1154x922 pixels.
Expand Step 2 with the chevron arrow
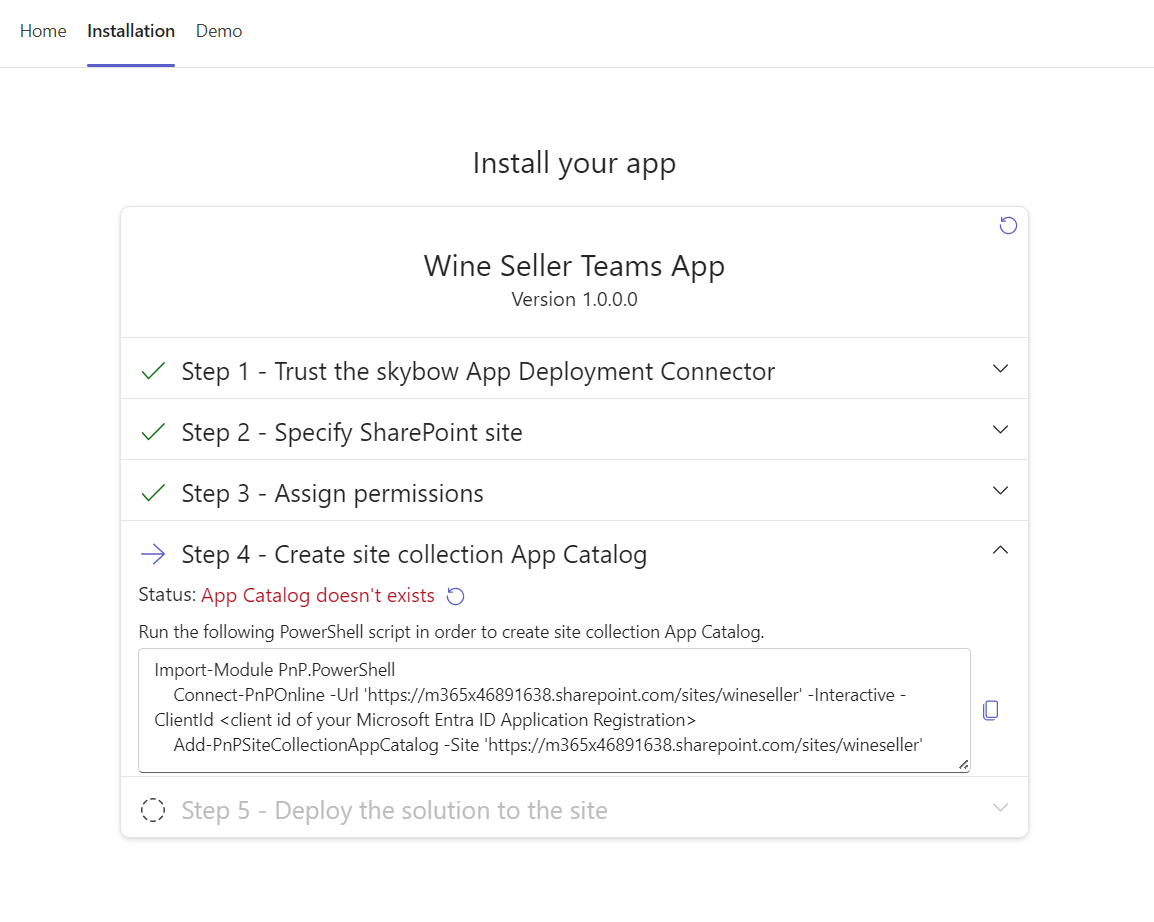(1000, 430)
